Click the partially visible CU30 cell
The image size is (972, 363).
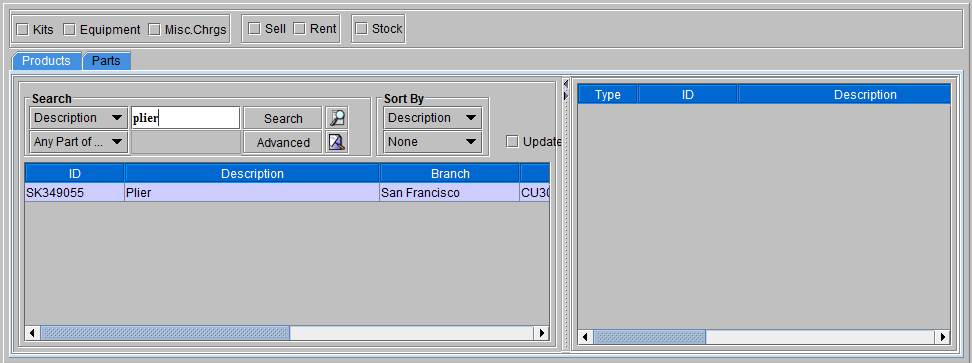coord(535,193)
